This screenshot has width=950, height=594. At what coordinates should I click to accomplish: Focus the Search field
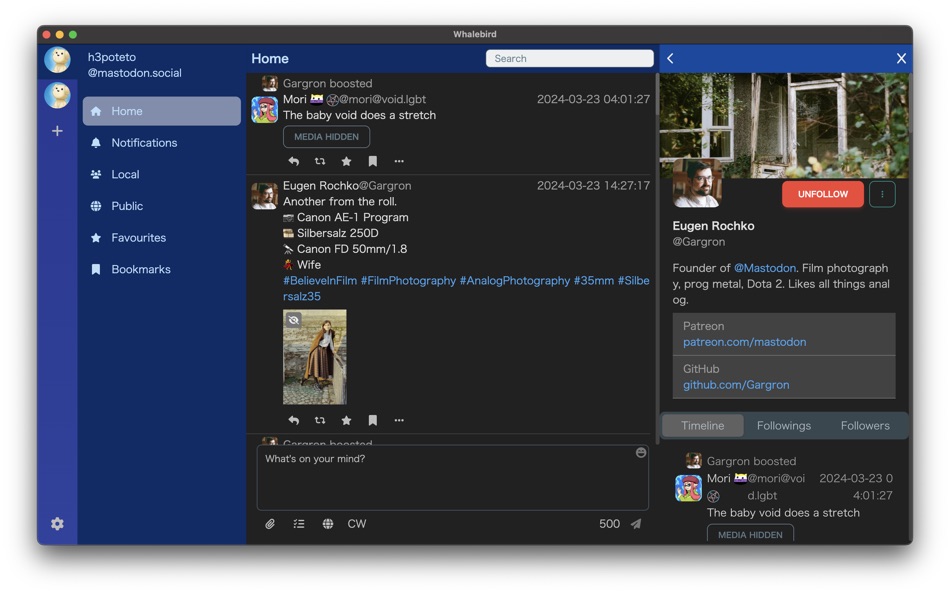click(x=570, y=58)
